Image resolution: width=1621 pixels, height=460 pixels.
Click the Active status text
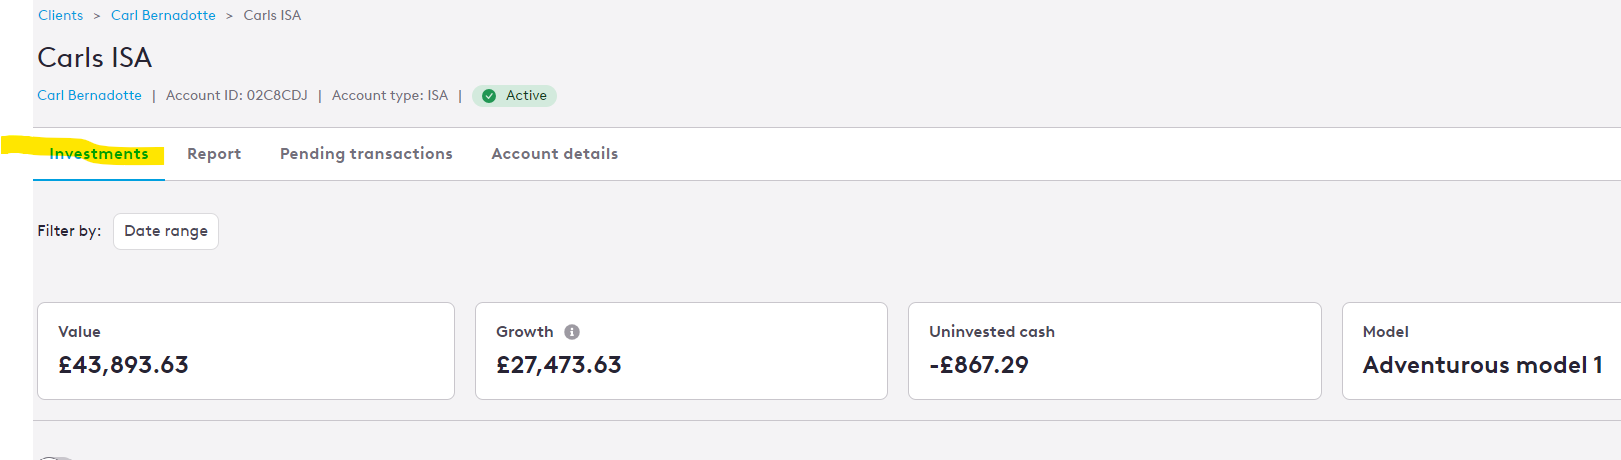coord(526,96)
